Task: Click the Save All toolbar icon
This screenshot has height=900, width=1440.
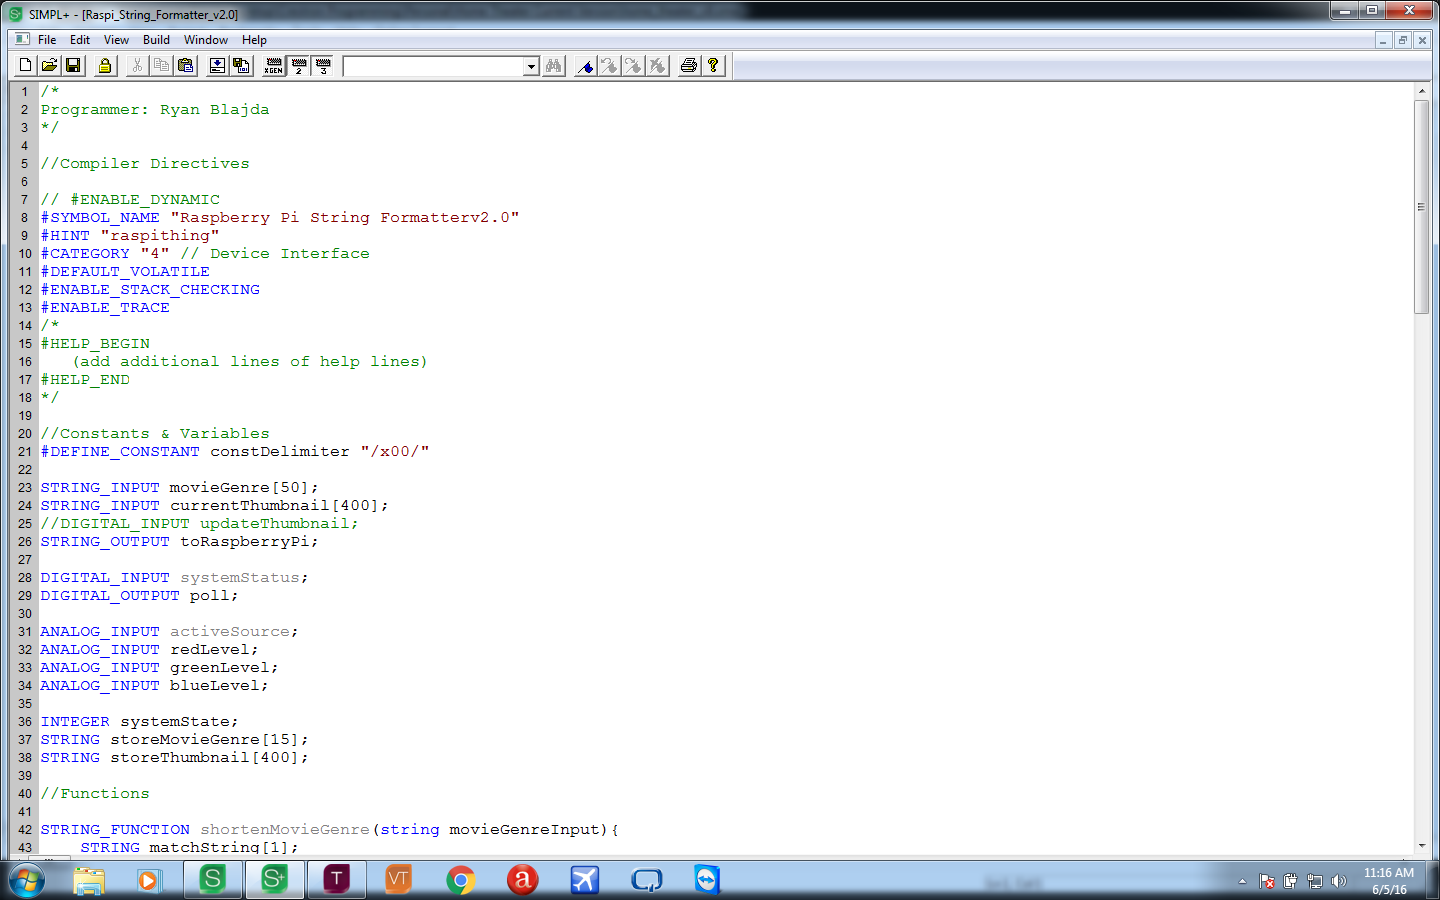Action: pyautogui.click(x=241, y=66)
